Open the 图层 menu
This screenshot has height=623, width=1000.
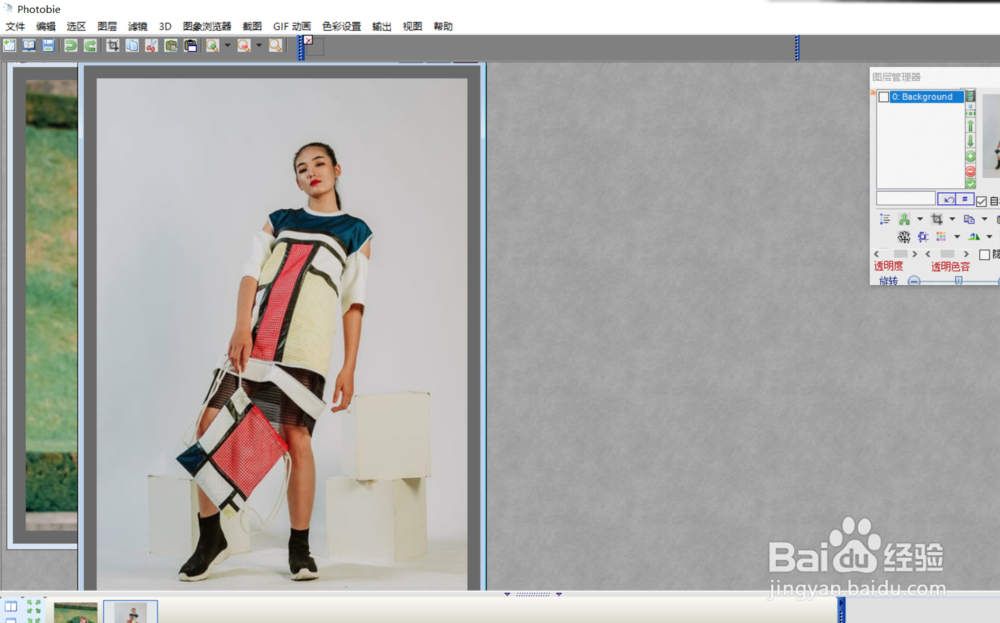(107, 26)
